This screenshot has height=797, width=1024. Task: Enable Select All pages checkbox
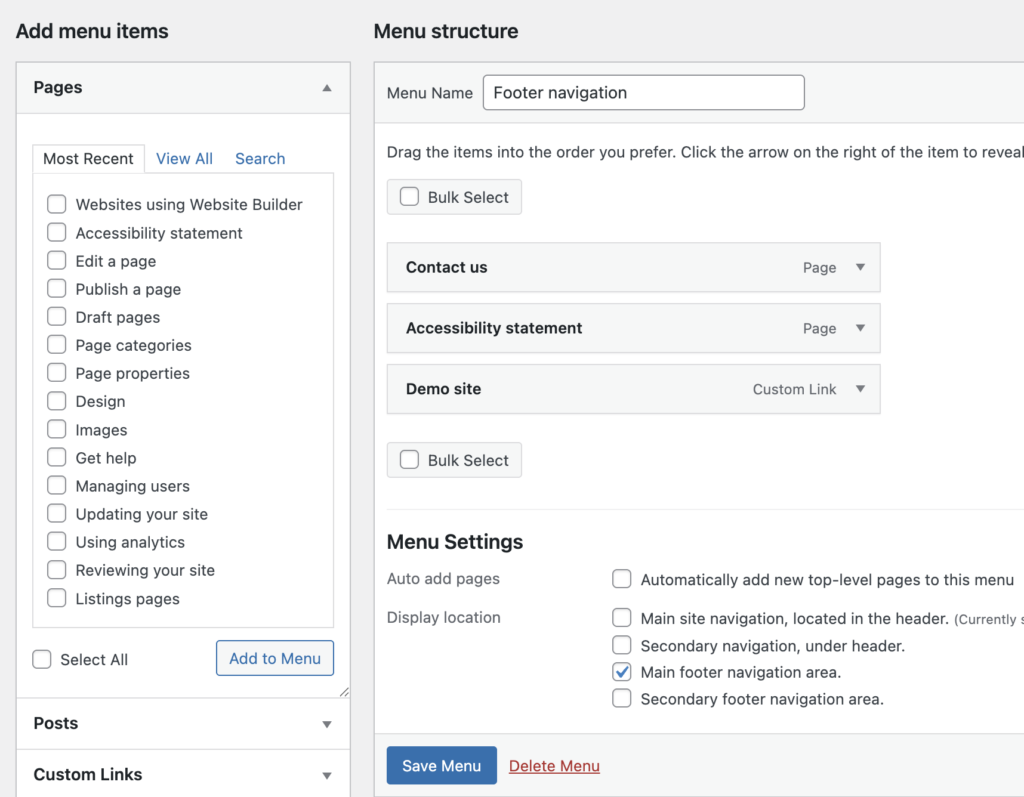(x=42, y=660)
